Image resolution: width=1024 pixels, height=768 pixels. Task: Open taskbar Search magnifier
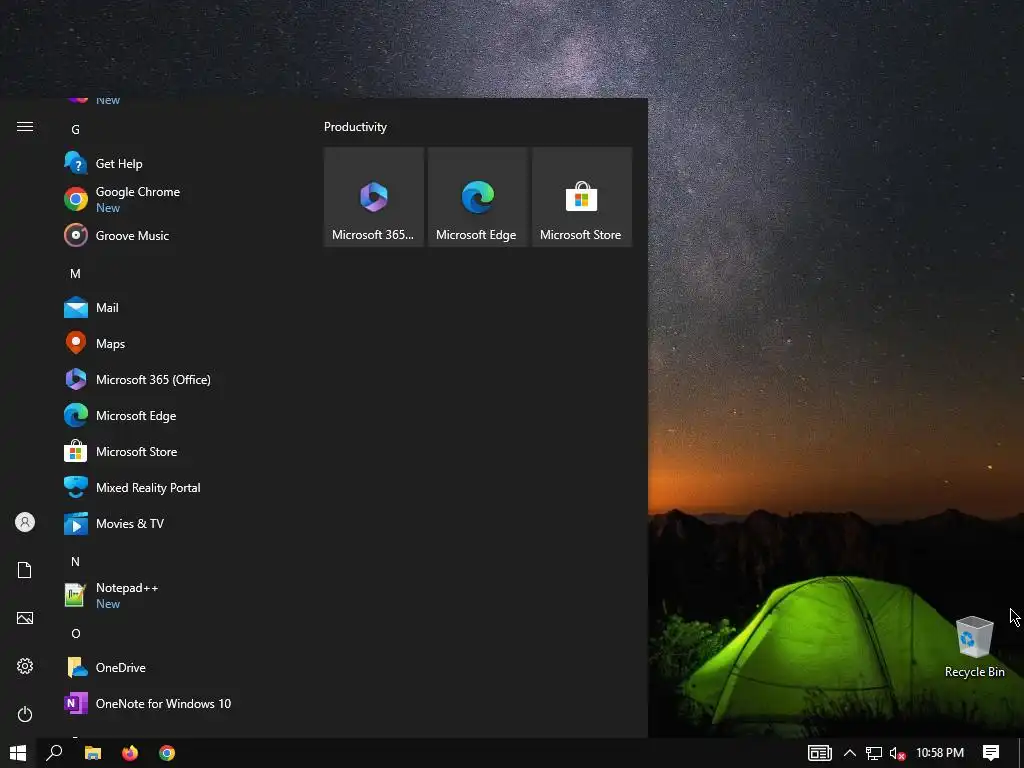(54, 753)
